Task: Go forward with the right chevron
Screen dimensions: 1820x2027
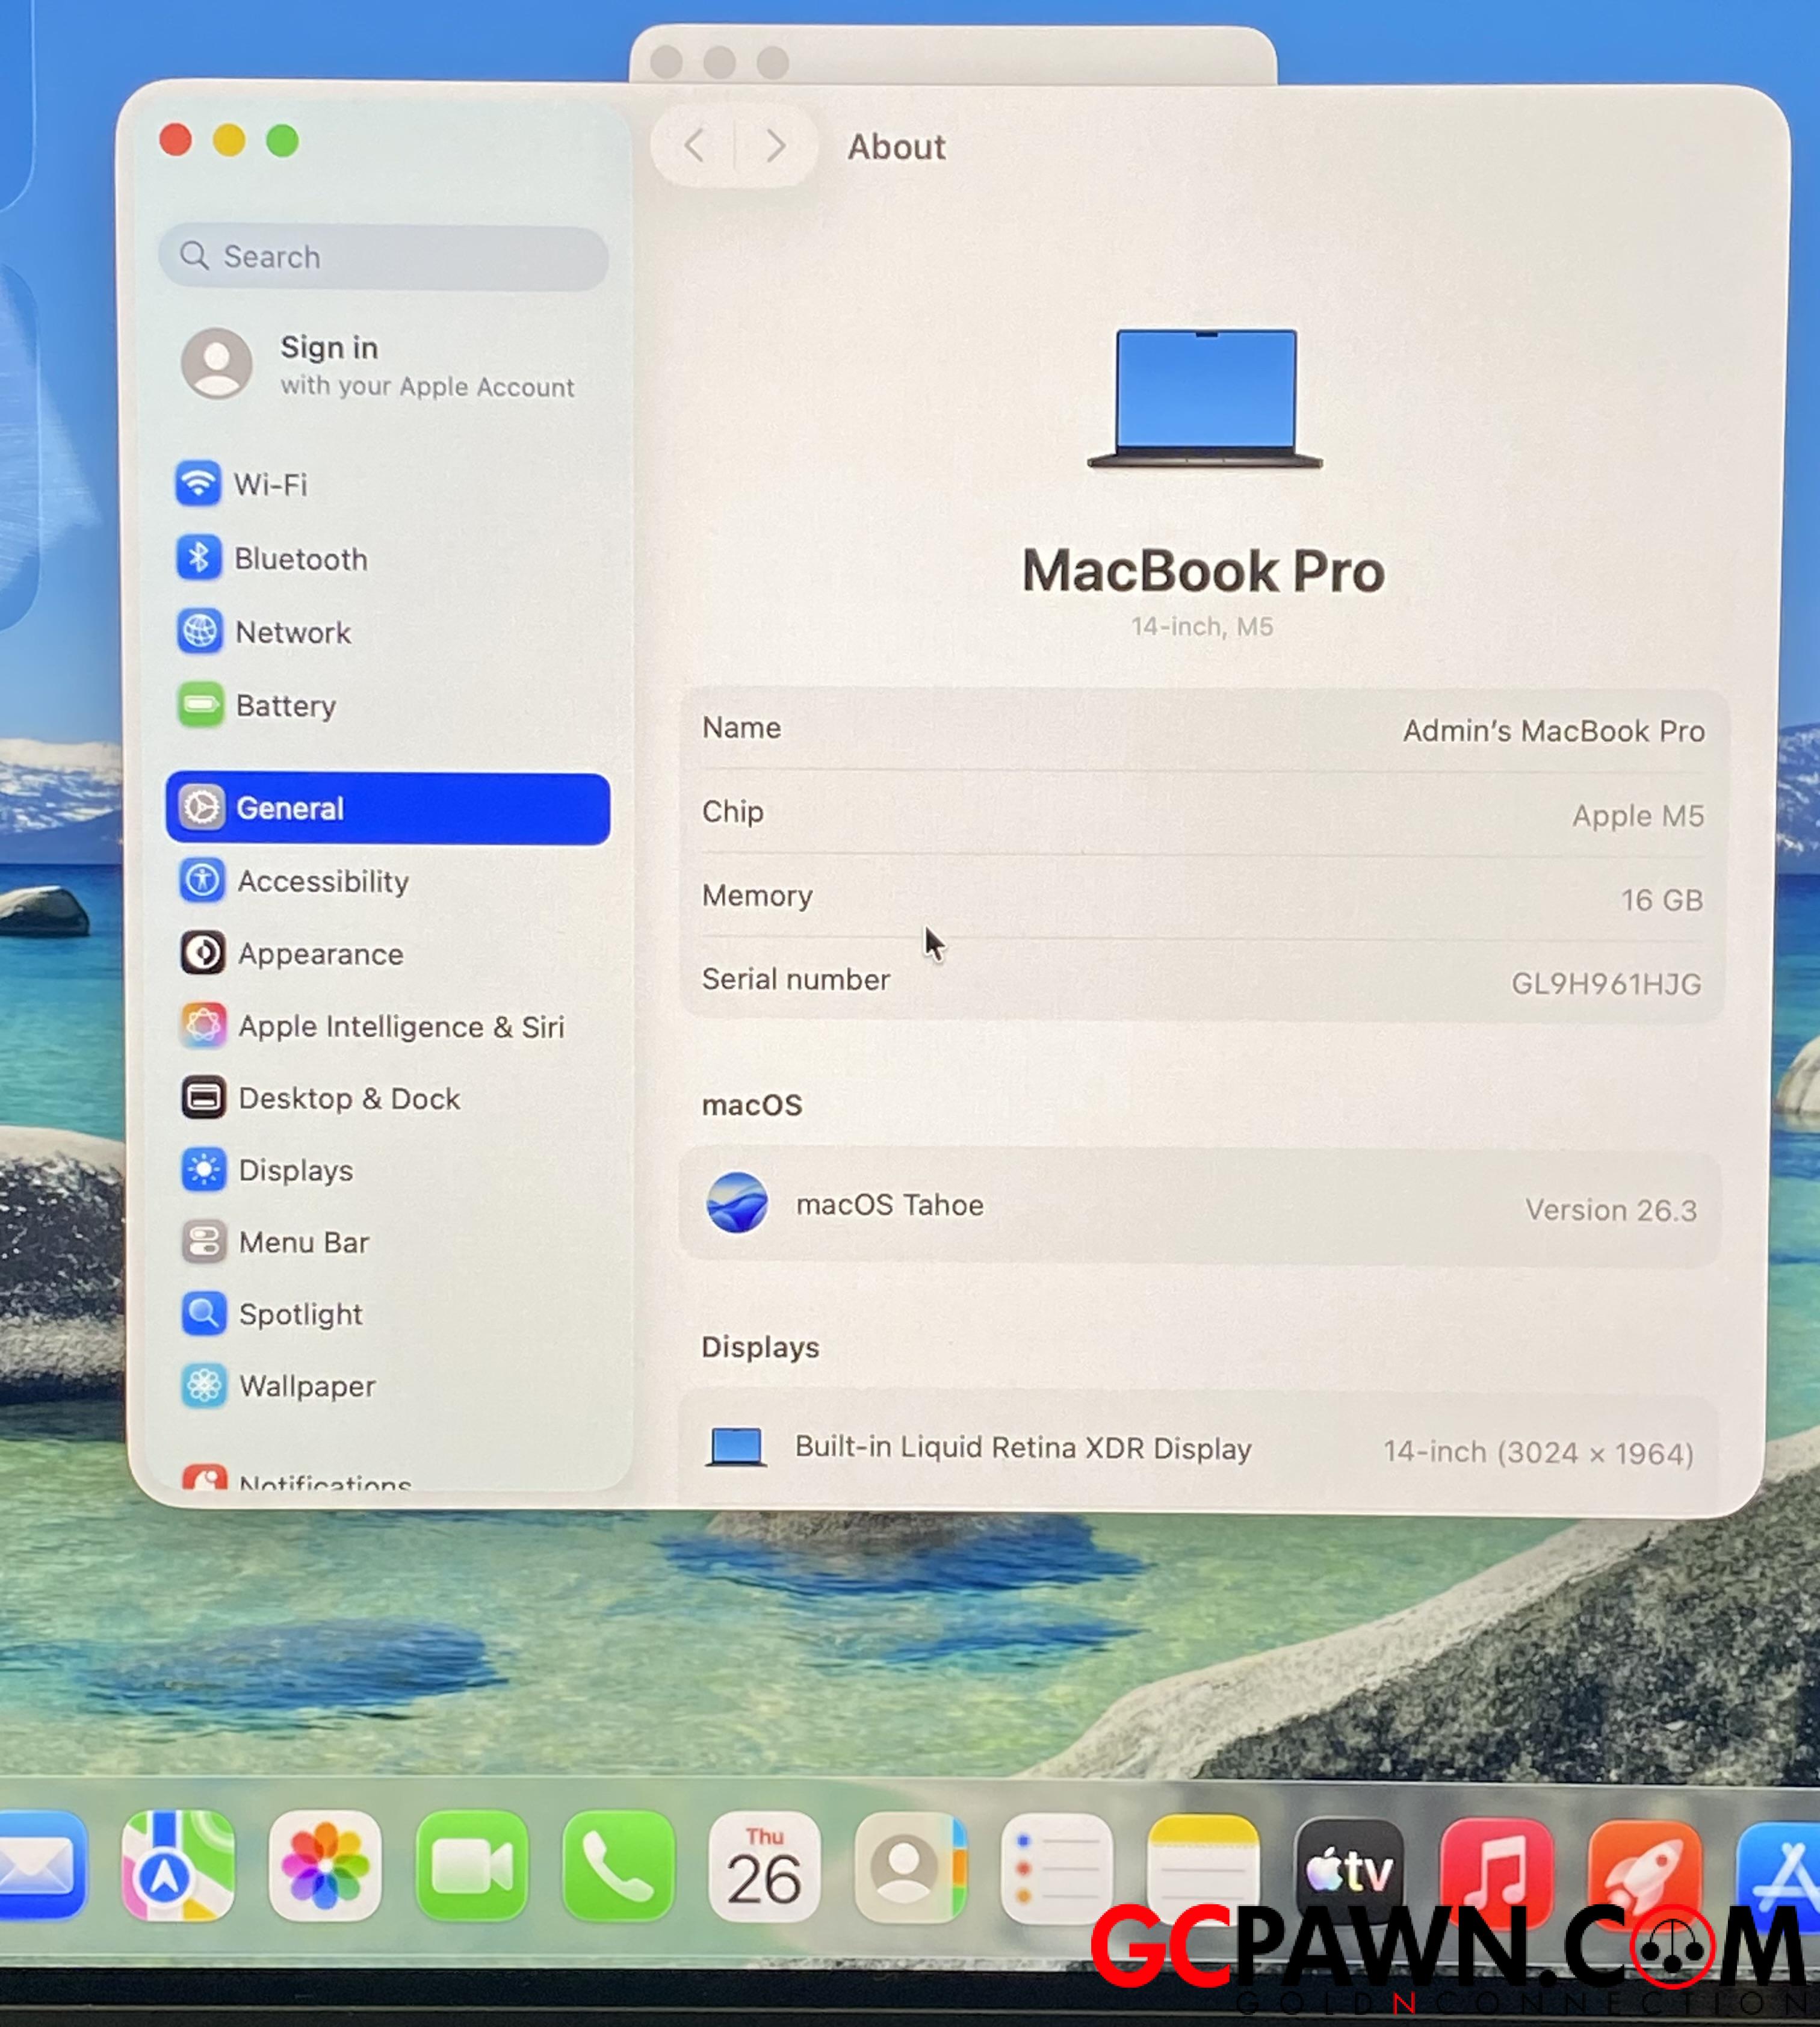Action: point(776,147)
